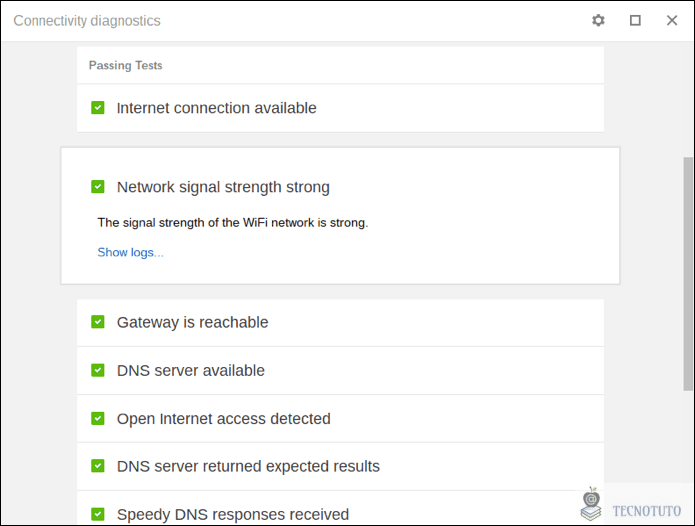The height and width of the screenshot is (526, 695).
Task: Click green check beside DNS server returned results
Action: 98,466
